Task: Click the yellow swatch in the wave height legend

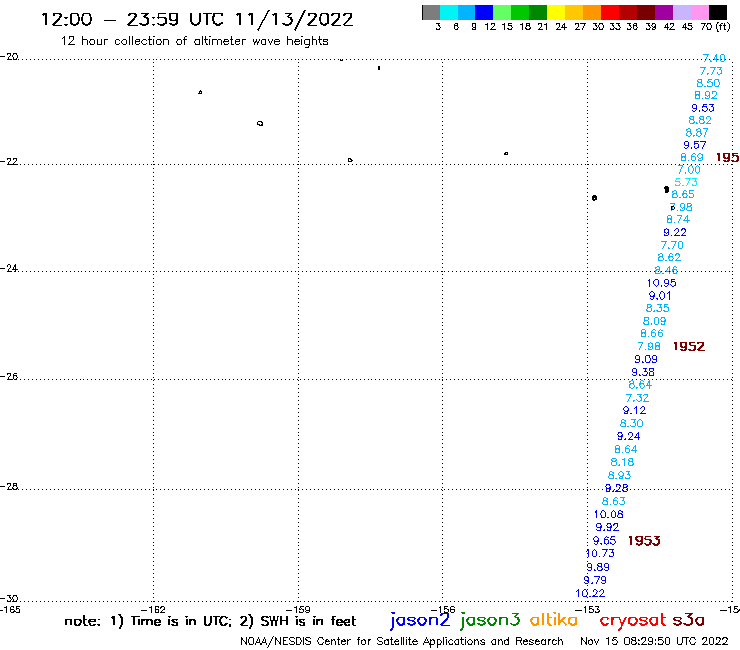Action: [556, 12]
